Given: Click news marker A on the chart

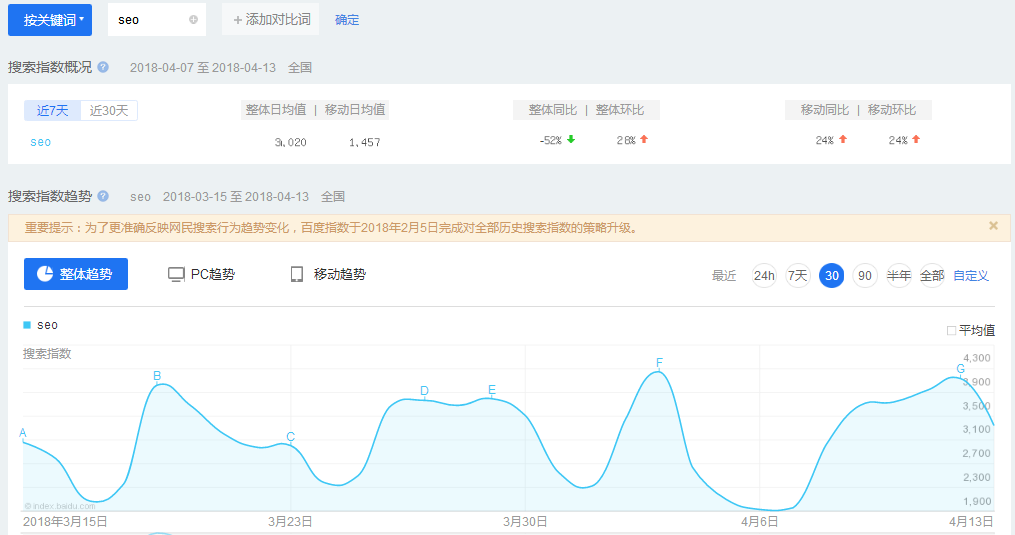Looking at the screenshot, I should pos(23,433).
